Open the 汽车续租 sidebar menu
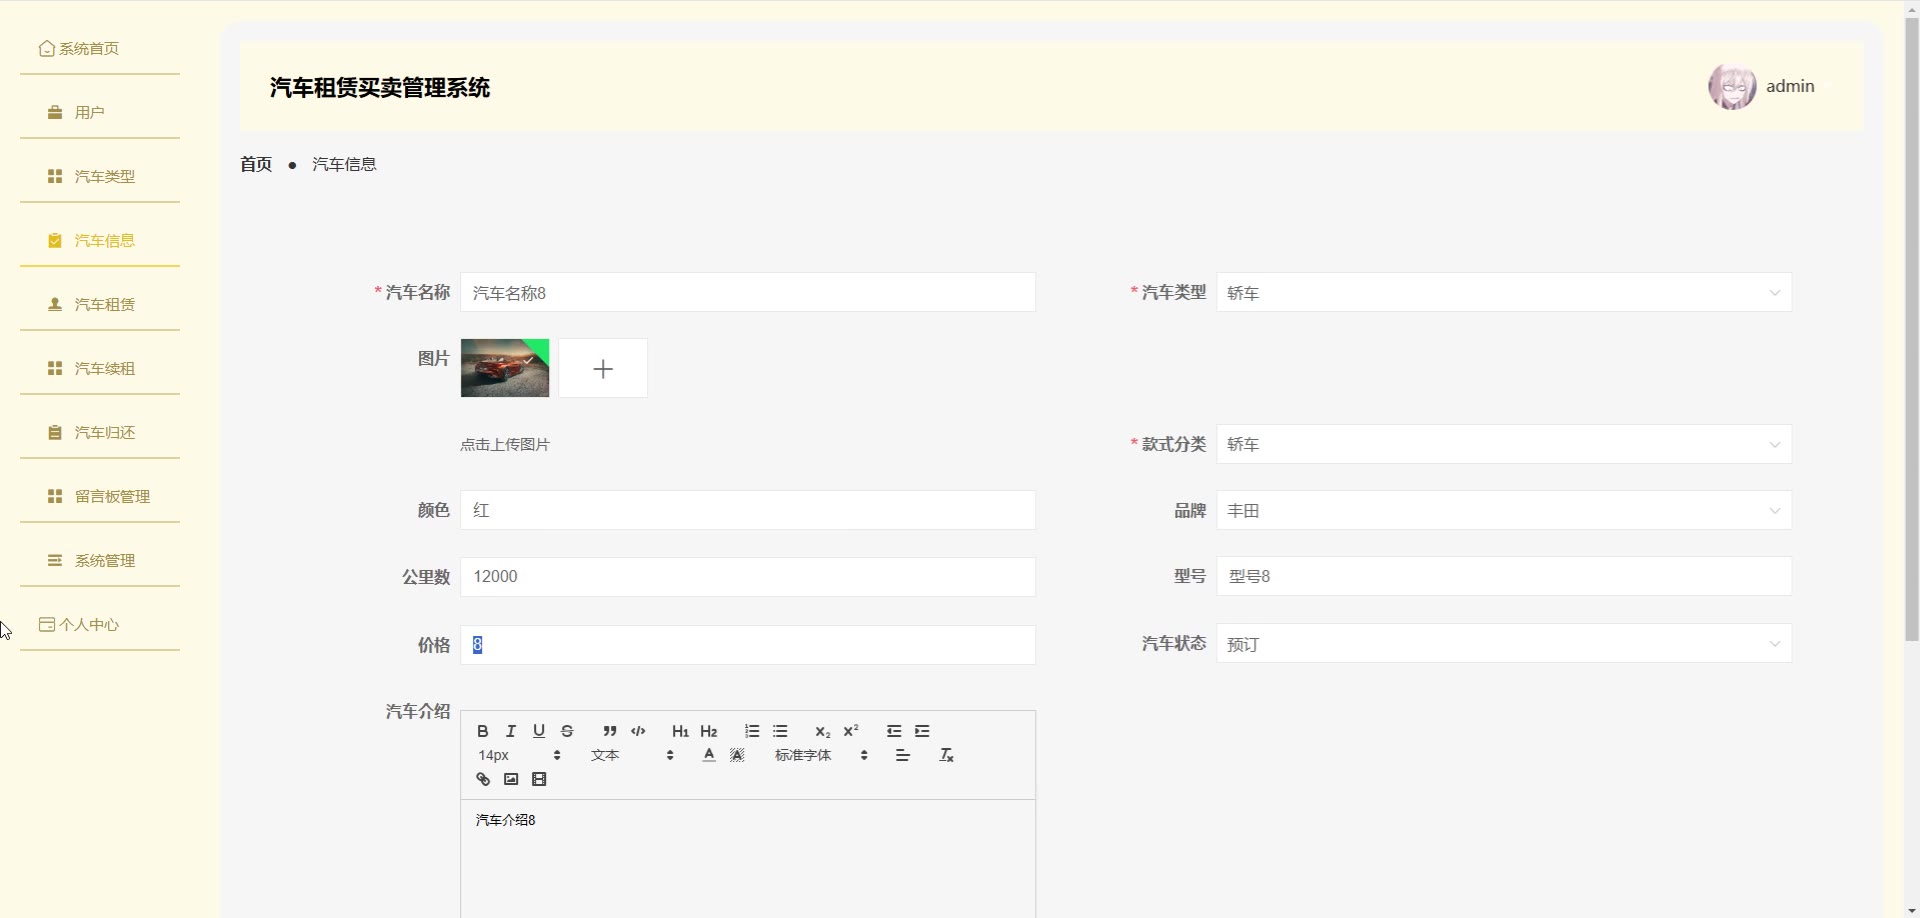 pyautogui.click(x=100, y=368)
